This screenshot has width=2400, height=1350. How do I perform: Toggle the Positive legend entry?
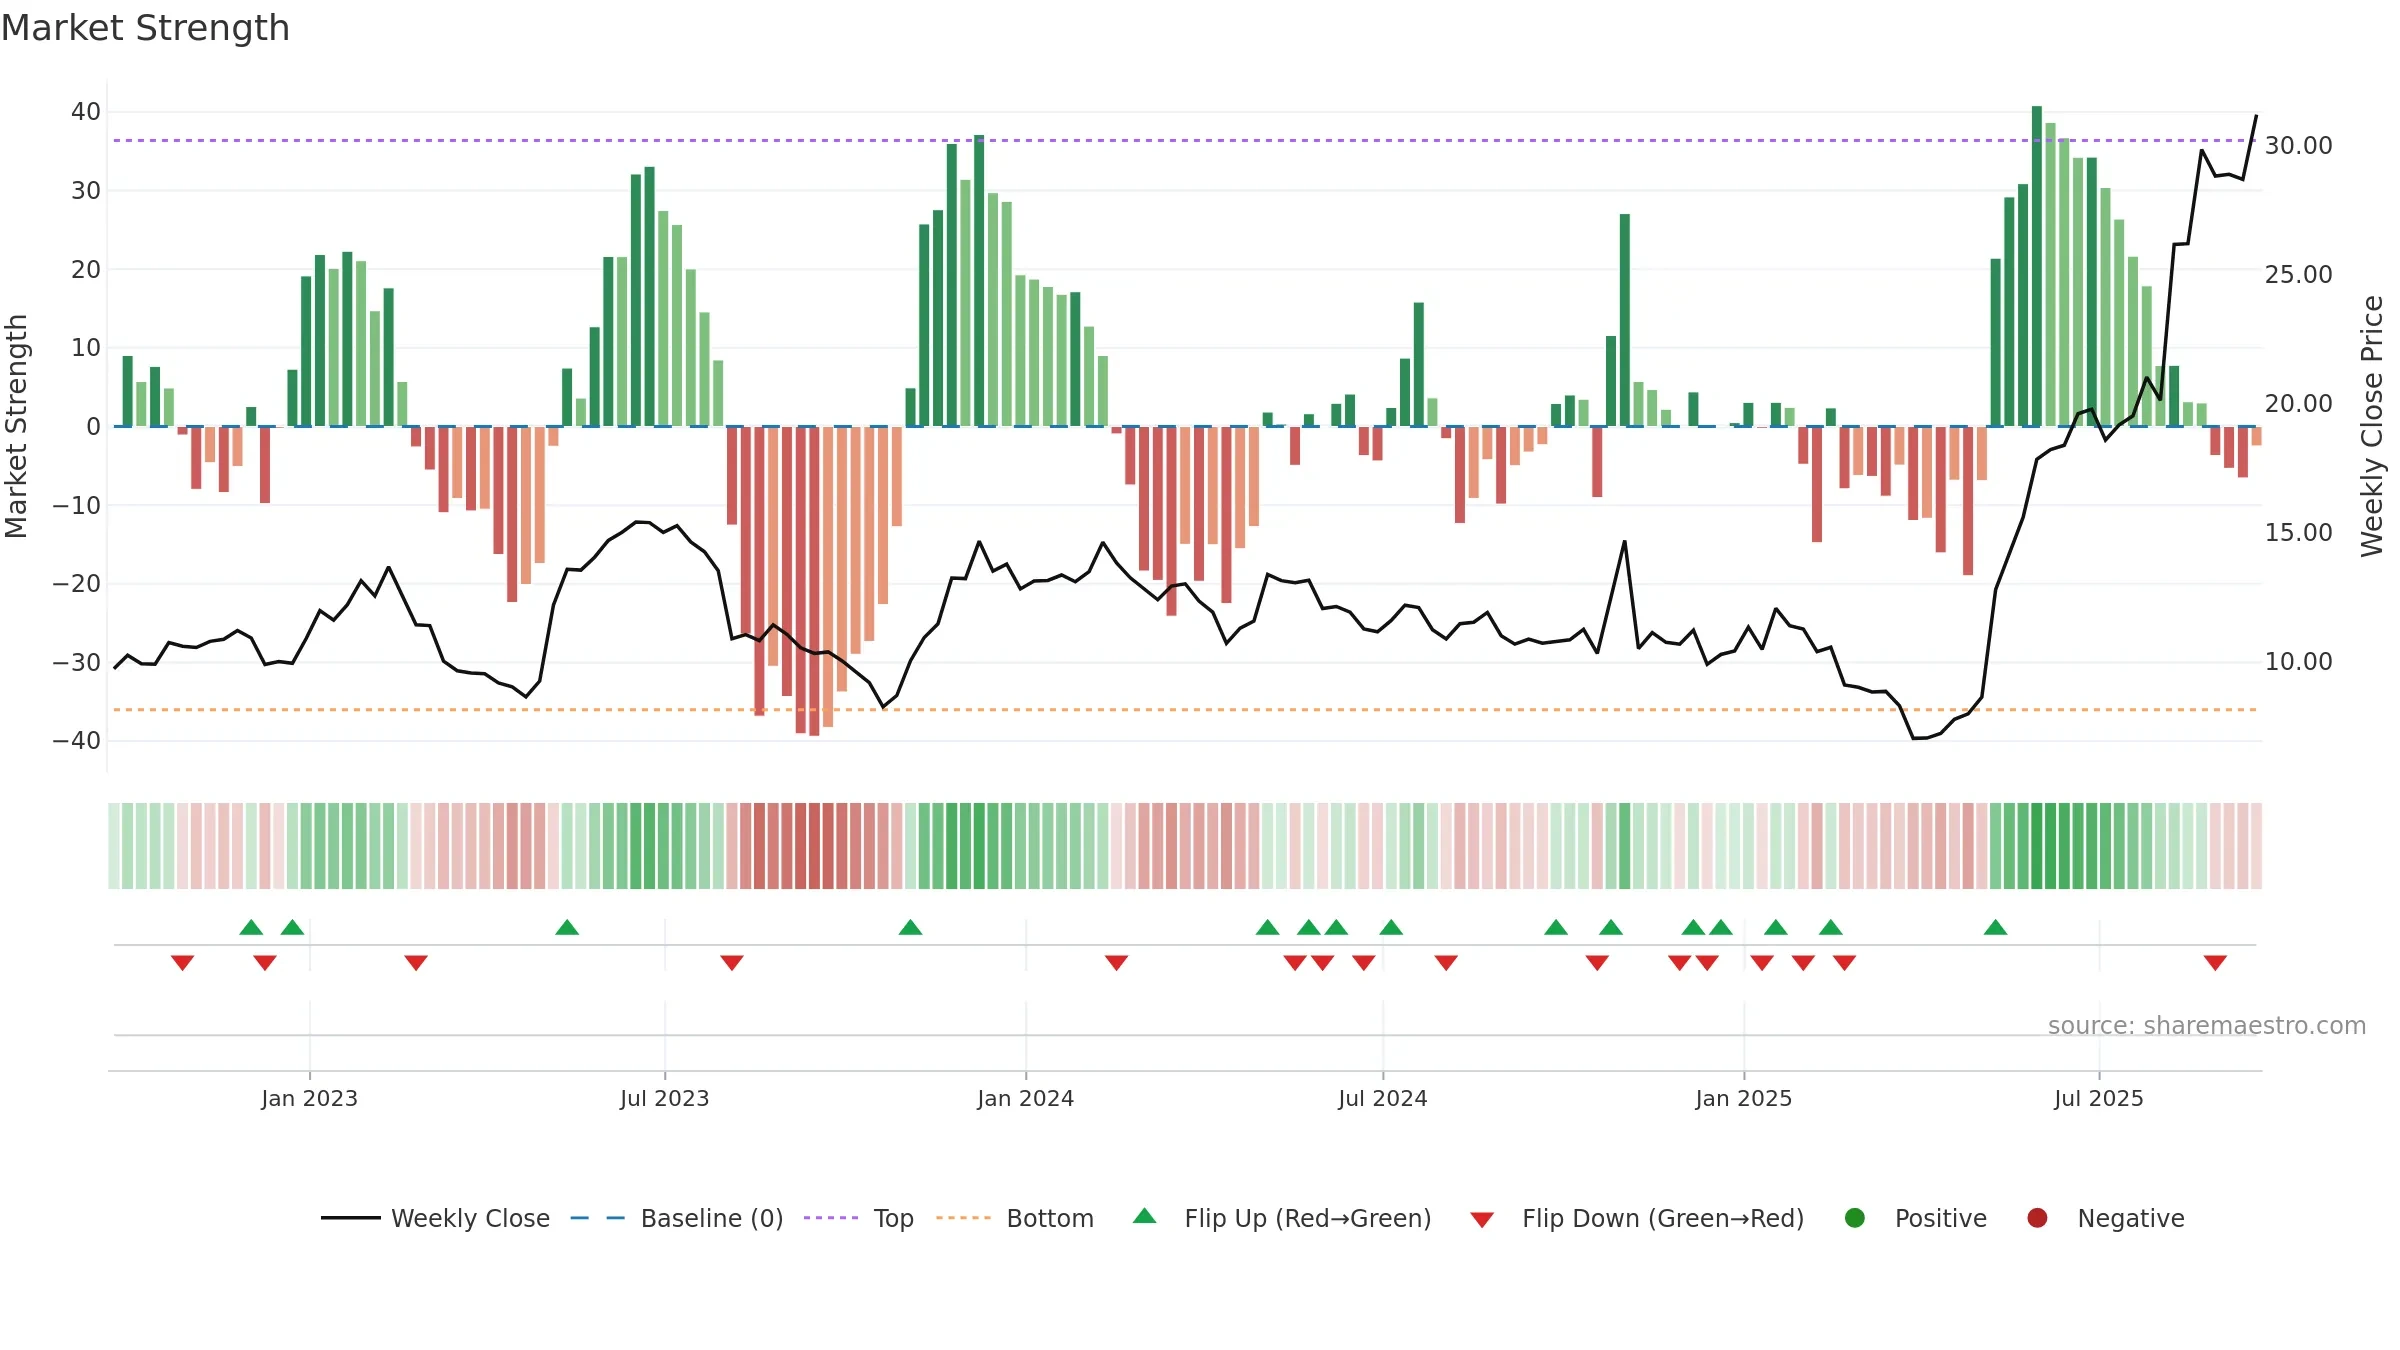click(1915, 1218)
